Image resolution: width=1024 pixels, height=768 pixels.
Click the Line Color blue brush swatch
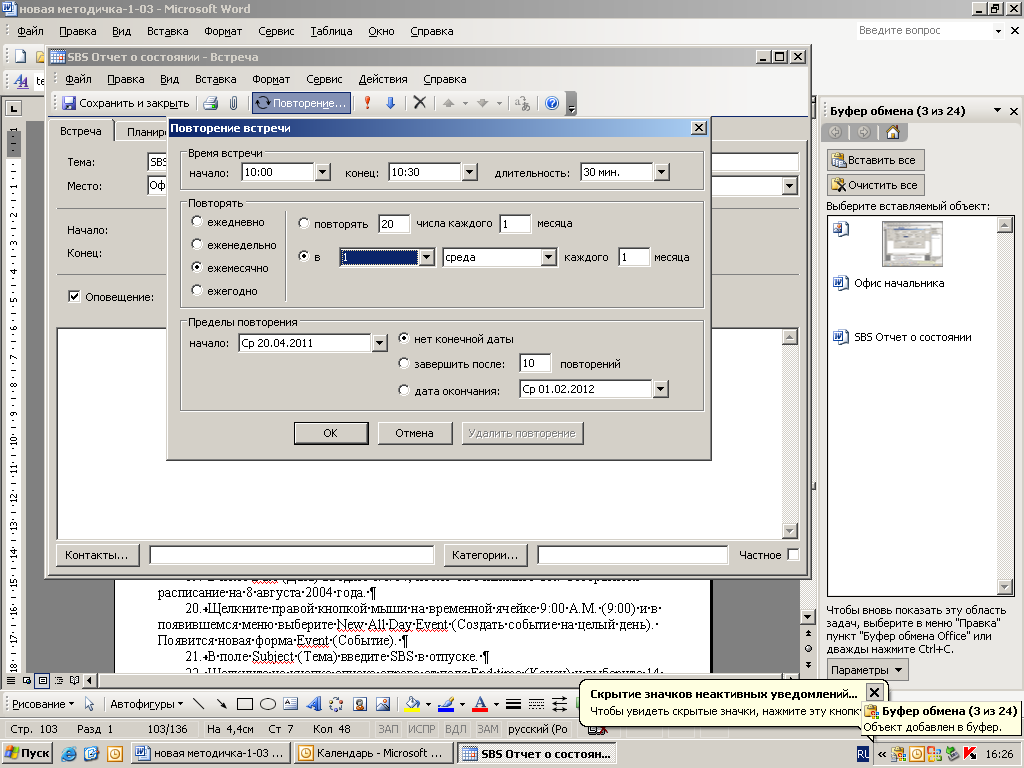(x=446, y=704)
